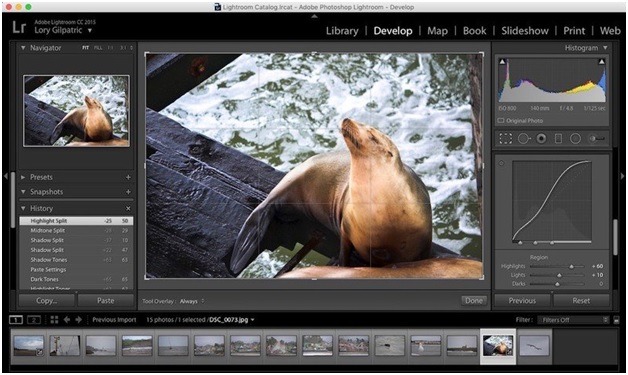Switch to the Print module

coord(574,31)
